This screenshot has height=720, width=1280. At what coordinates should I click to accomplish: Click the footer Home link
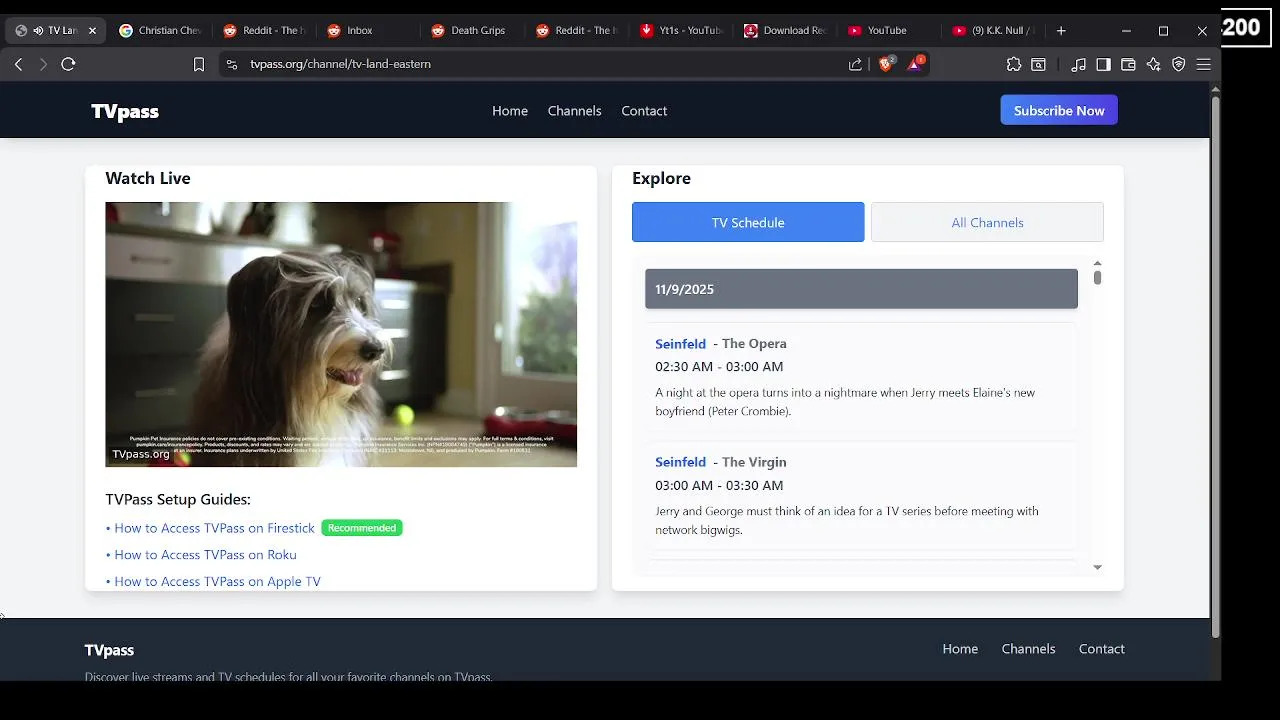click(960, 649)
